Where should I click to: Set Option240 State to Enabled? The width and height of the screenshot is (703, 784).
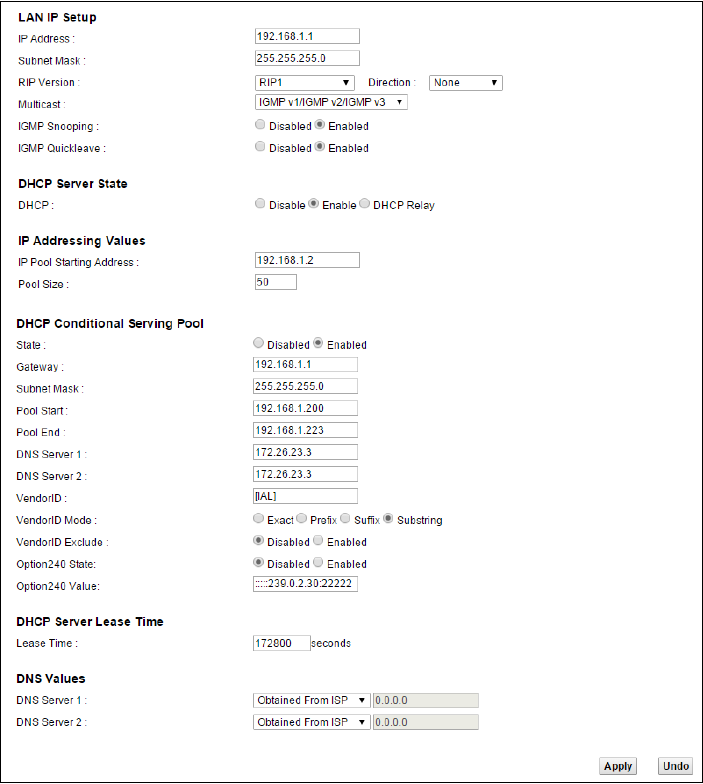318,562
